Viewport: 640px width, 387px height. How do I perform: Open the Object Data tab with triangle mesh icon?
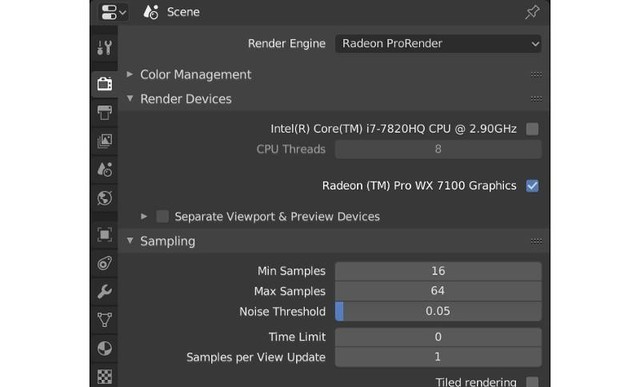click(x=104, y=320)
